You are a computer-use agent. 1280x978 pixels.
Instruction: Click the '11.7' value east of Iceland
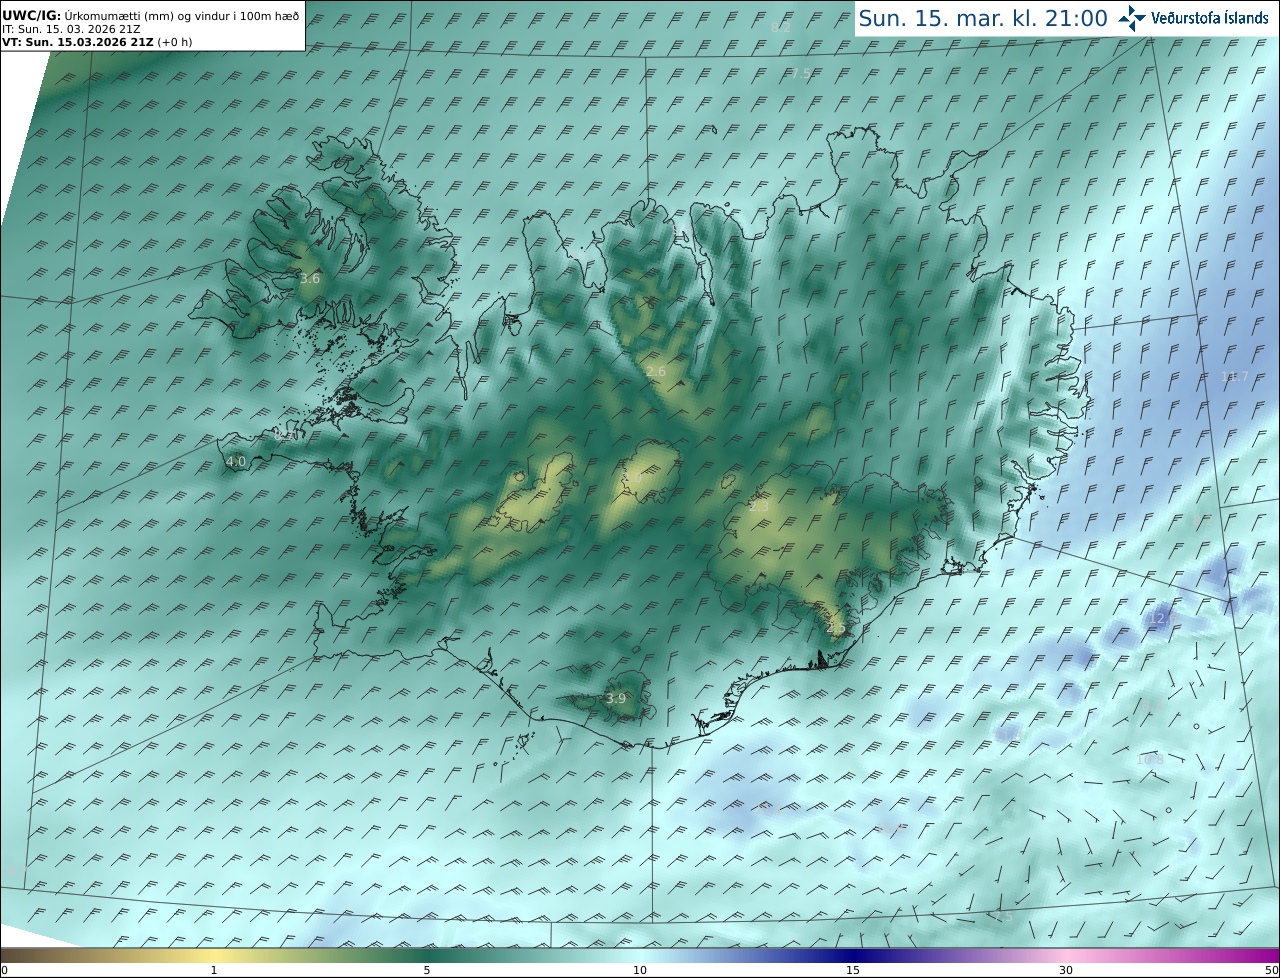[1235, 376]
